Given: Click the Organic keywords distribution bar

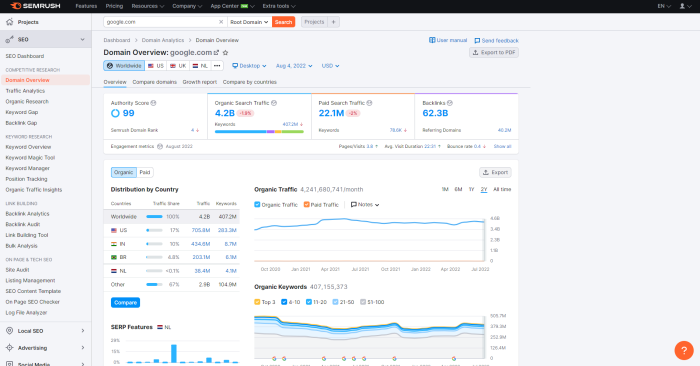Looking at the screenshot, I should coord(259,132).
